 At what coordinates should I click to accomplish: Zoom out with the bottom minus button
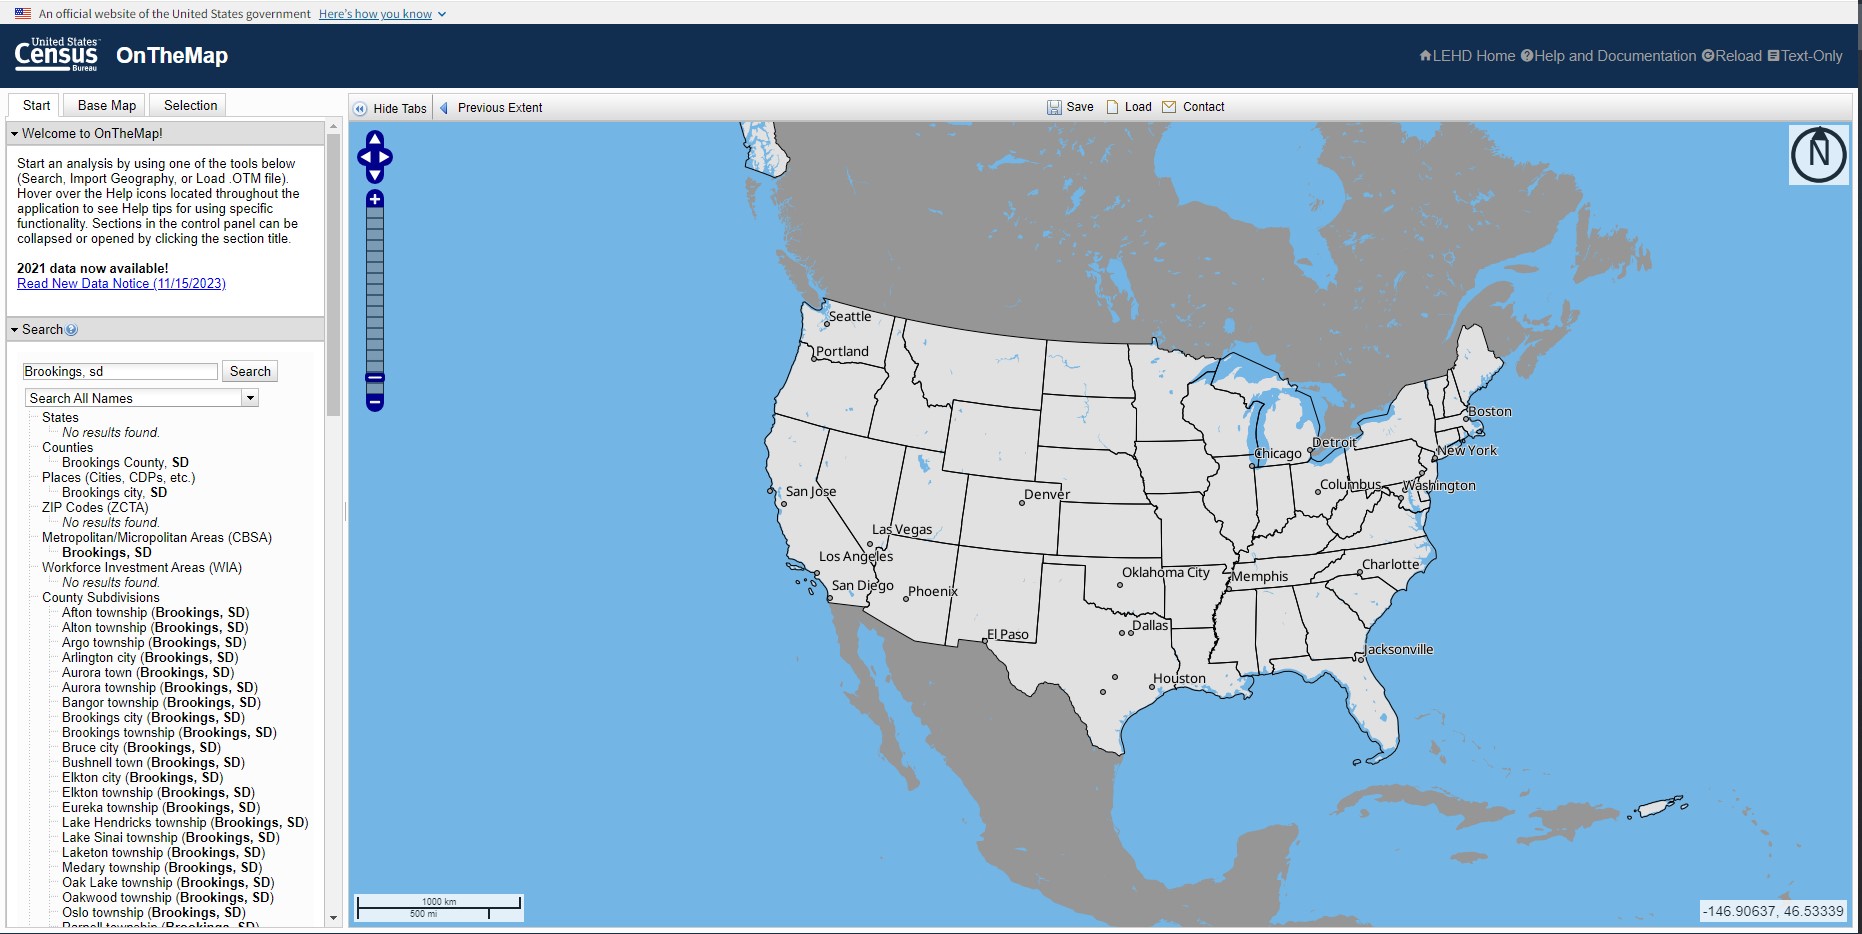click(375, 402)
